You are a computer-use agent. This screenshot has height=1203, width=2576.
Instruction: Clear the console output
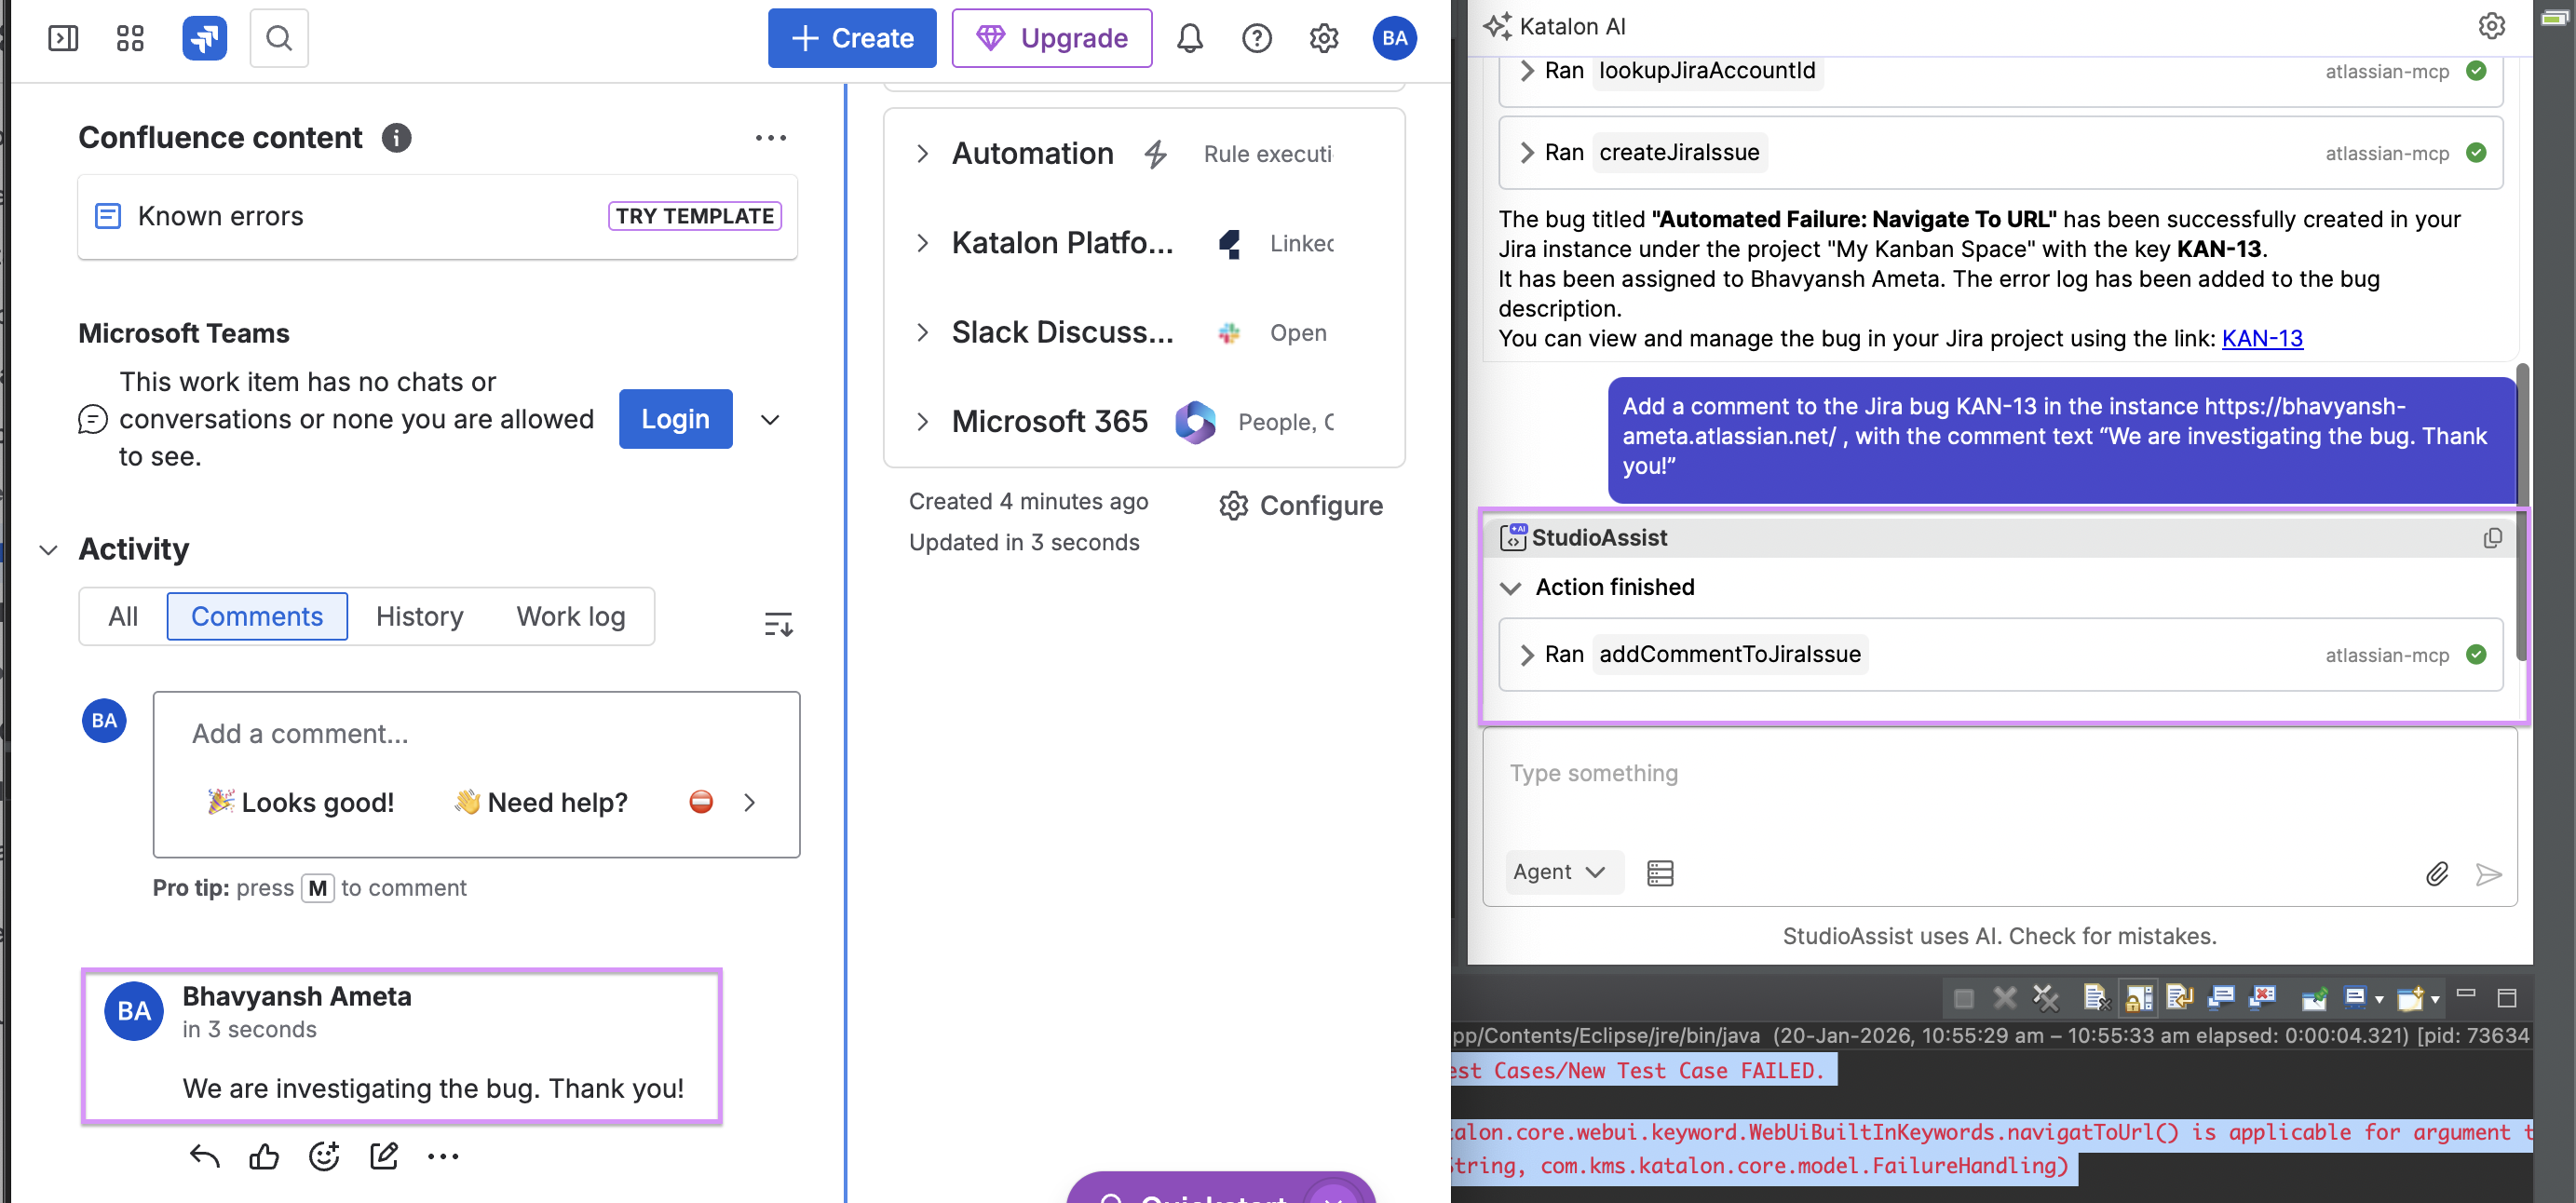pyautogui.click(x=2097, y=998)
